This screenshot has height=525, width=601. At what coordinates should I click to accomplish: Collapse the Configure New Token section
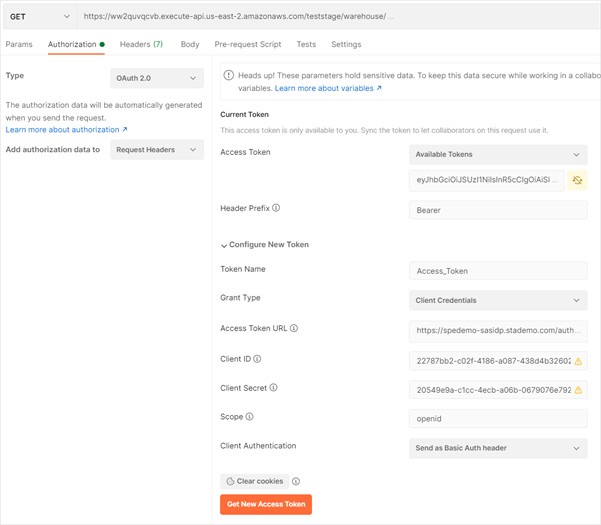point(224,245)
